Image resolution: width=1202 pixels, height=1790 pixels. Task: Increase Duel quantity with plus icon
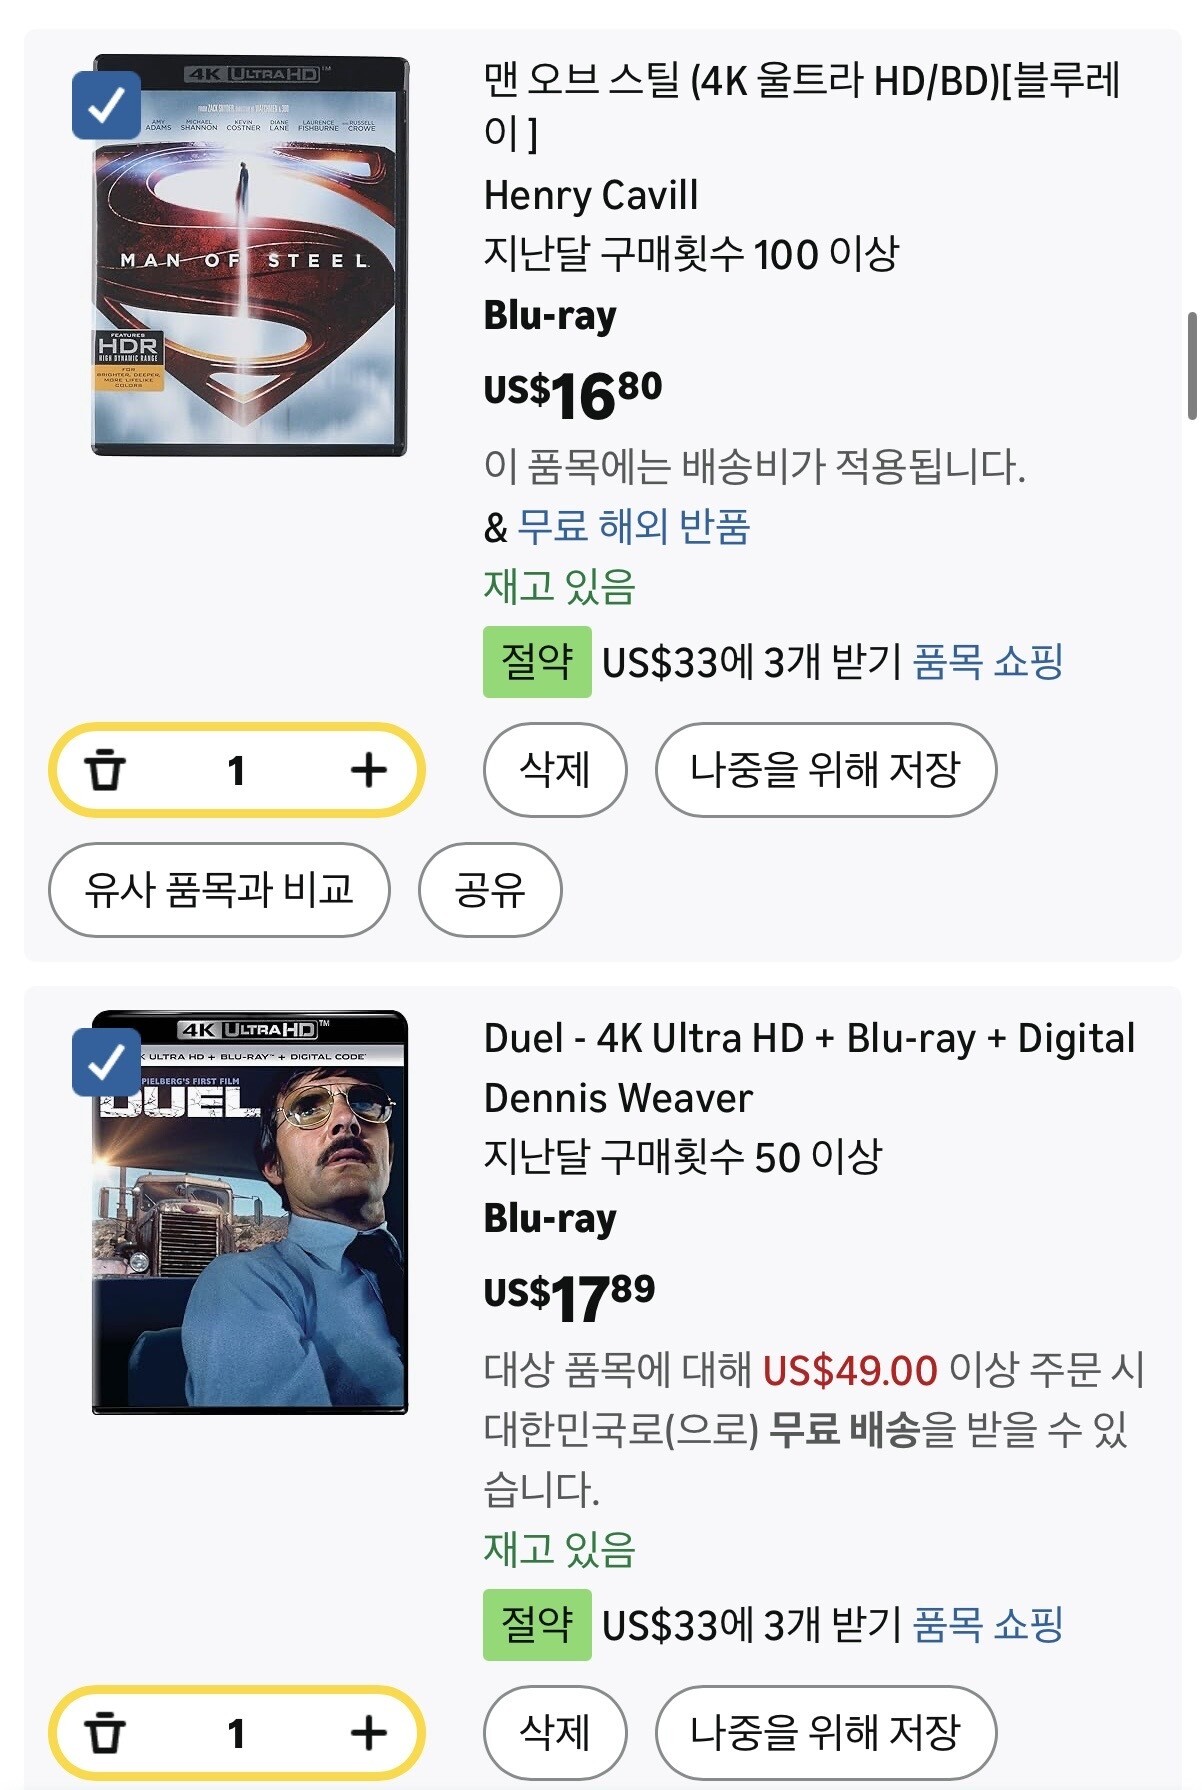pyautogui.click(x=368, y=1733)
